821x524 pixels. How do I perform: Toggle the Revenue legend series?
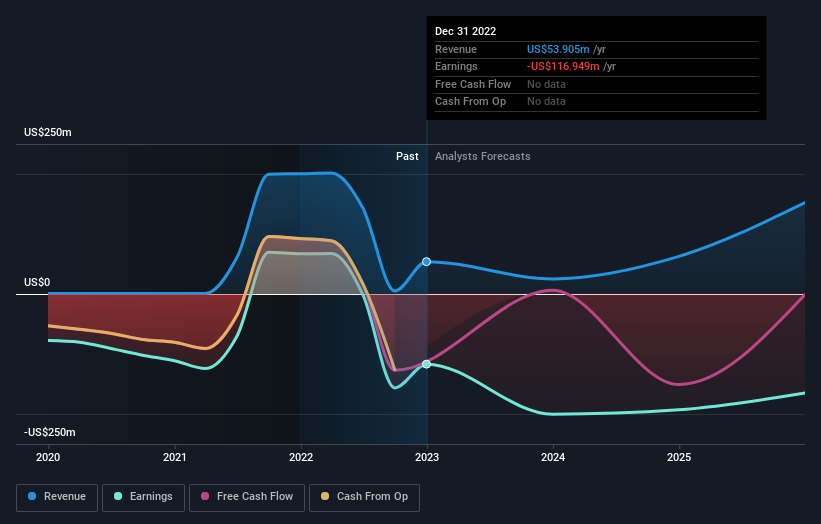57,497
